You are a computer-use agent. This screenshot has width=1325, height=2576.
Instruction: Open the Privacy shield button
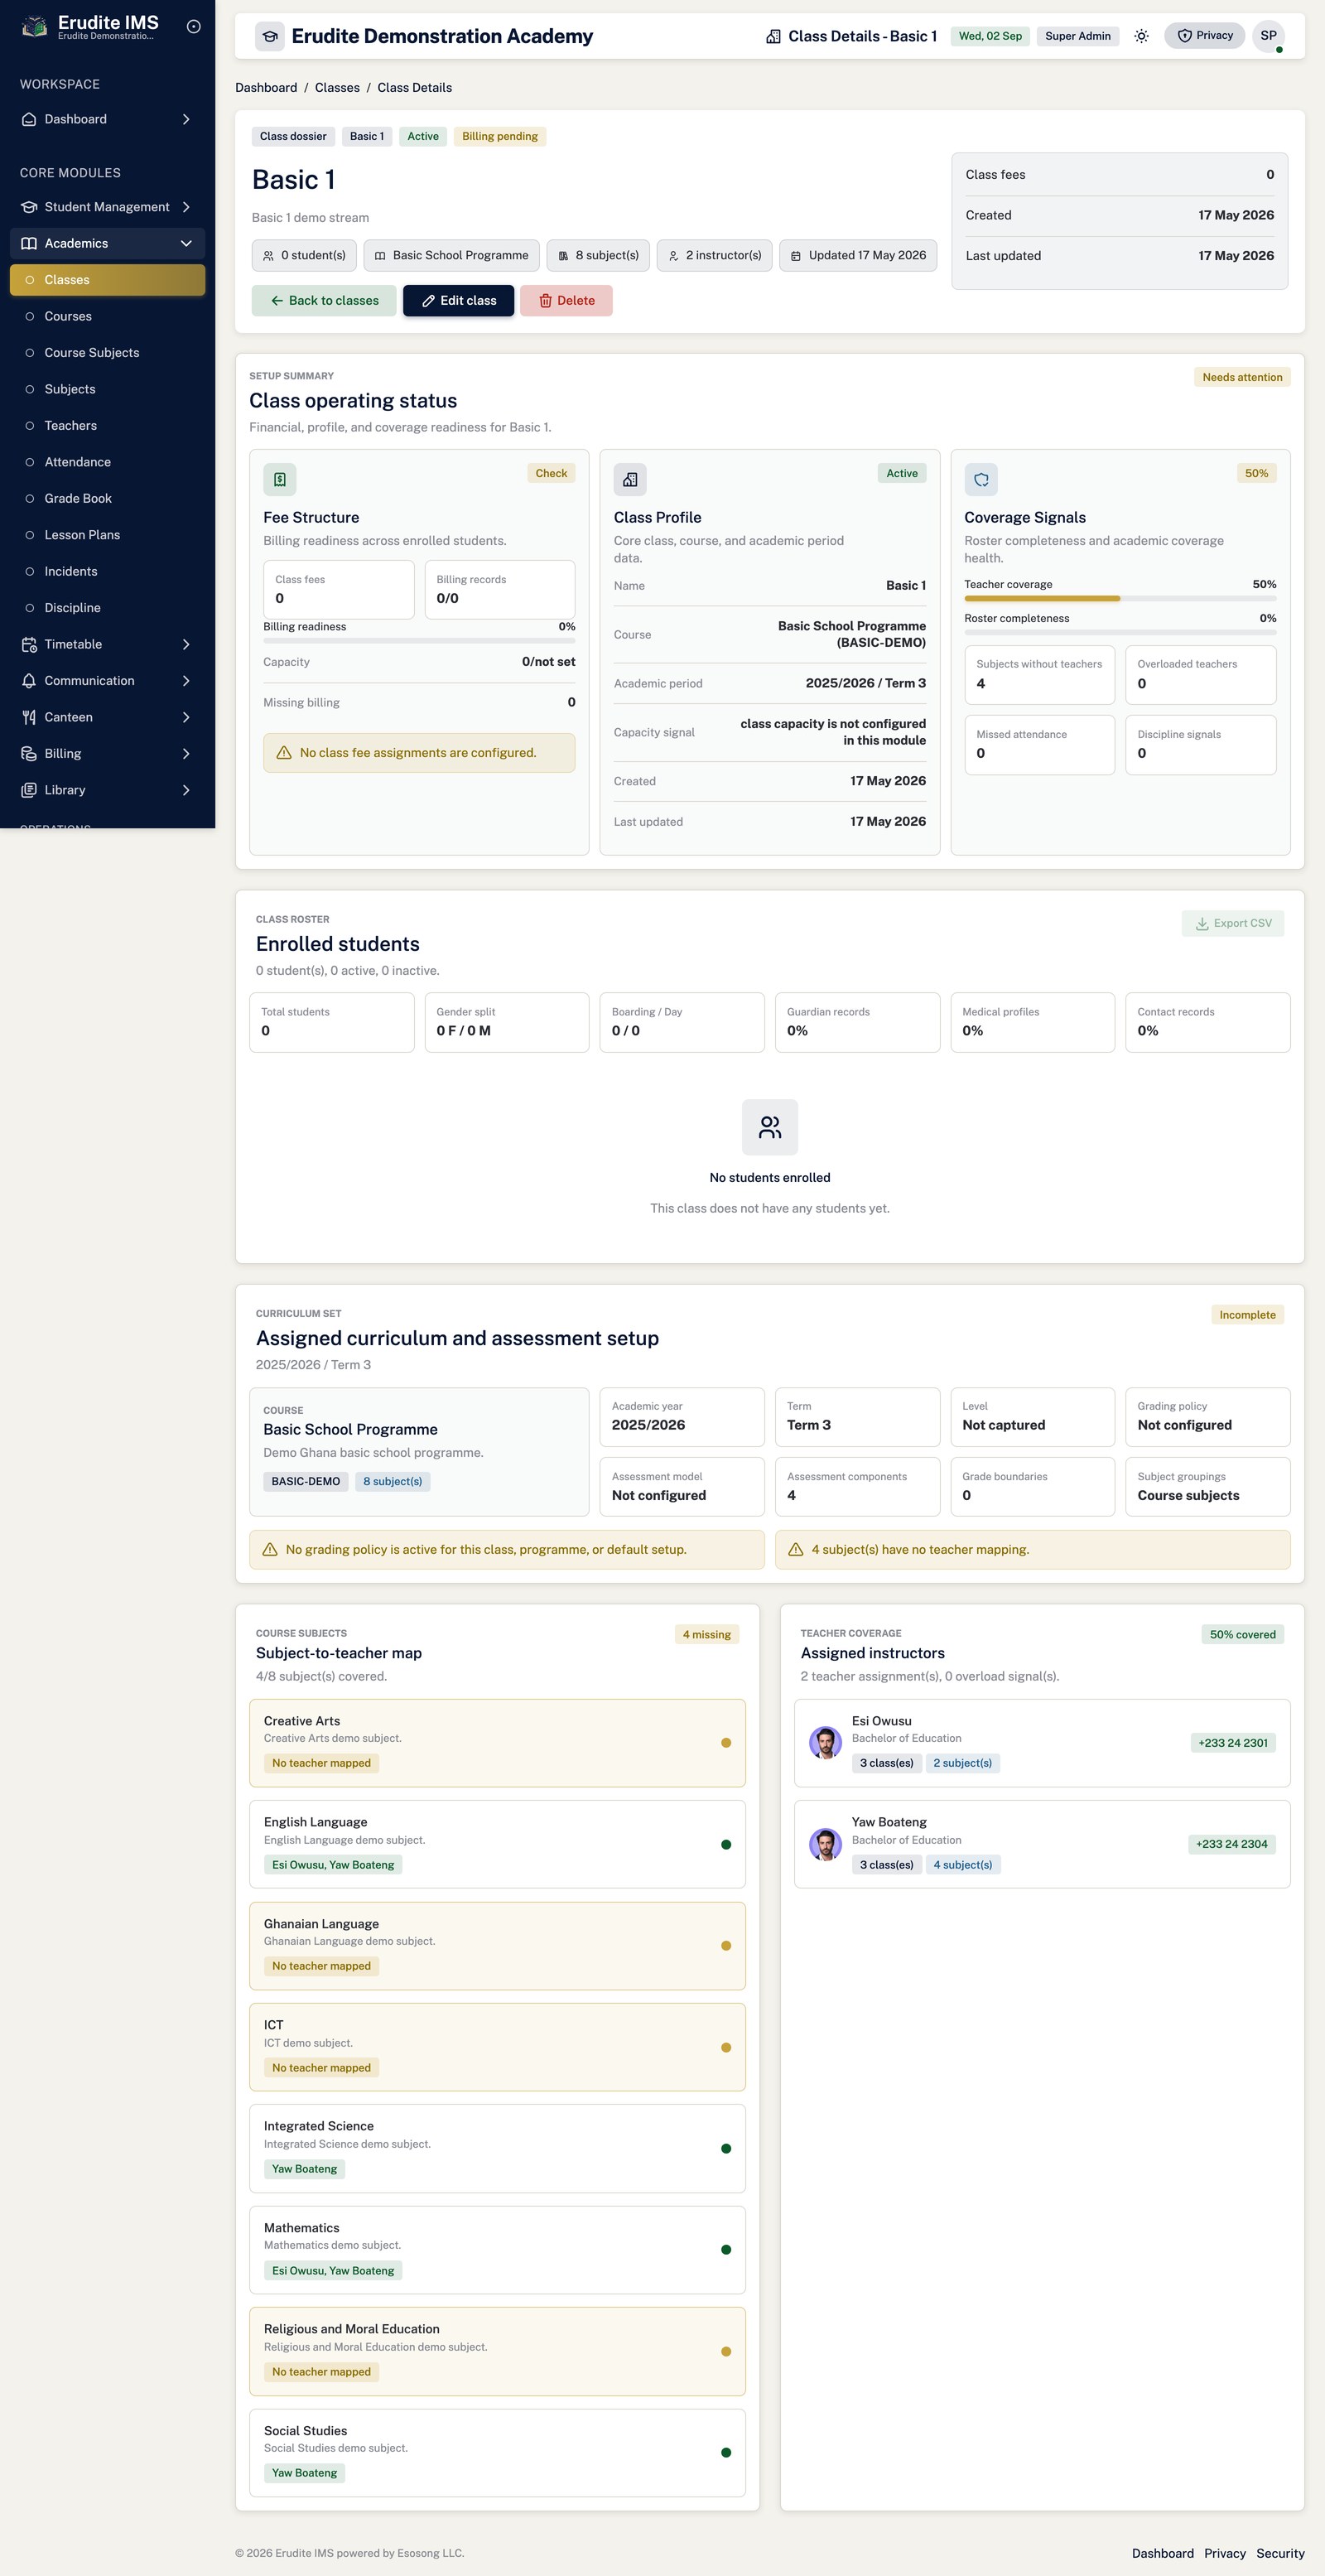coord(1204,36)
